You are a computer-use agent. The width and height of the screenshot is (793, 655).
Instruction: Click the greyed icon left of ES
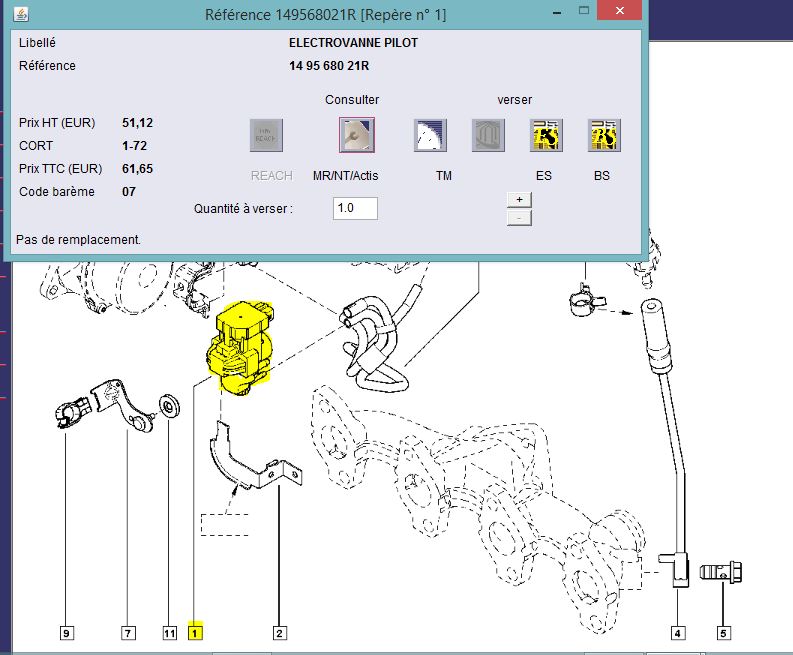(x=488, y=135)
